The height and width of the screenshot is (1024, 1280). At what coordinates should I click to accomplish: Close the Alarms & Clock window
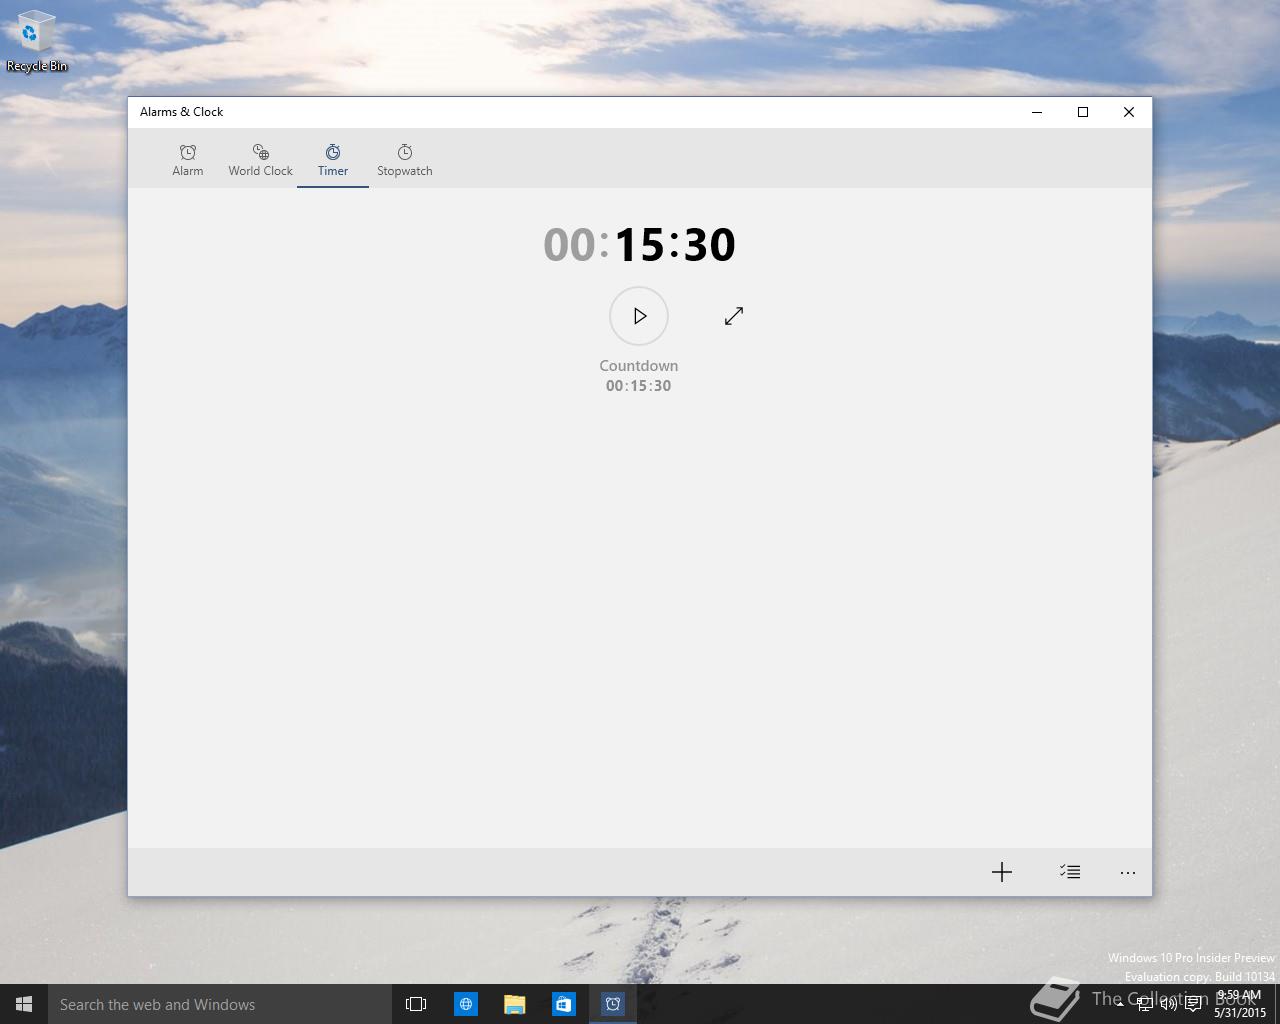pyautogui.click(x=1129, y=112)
